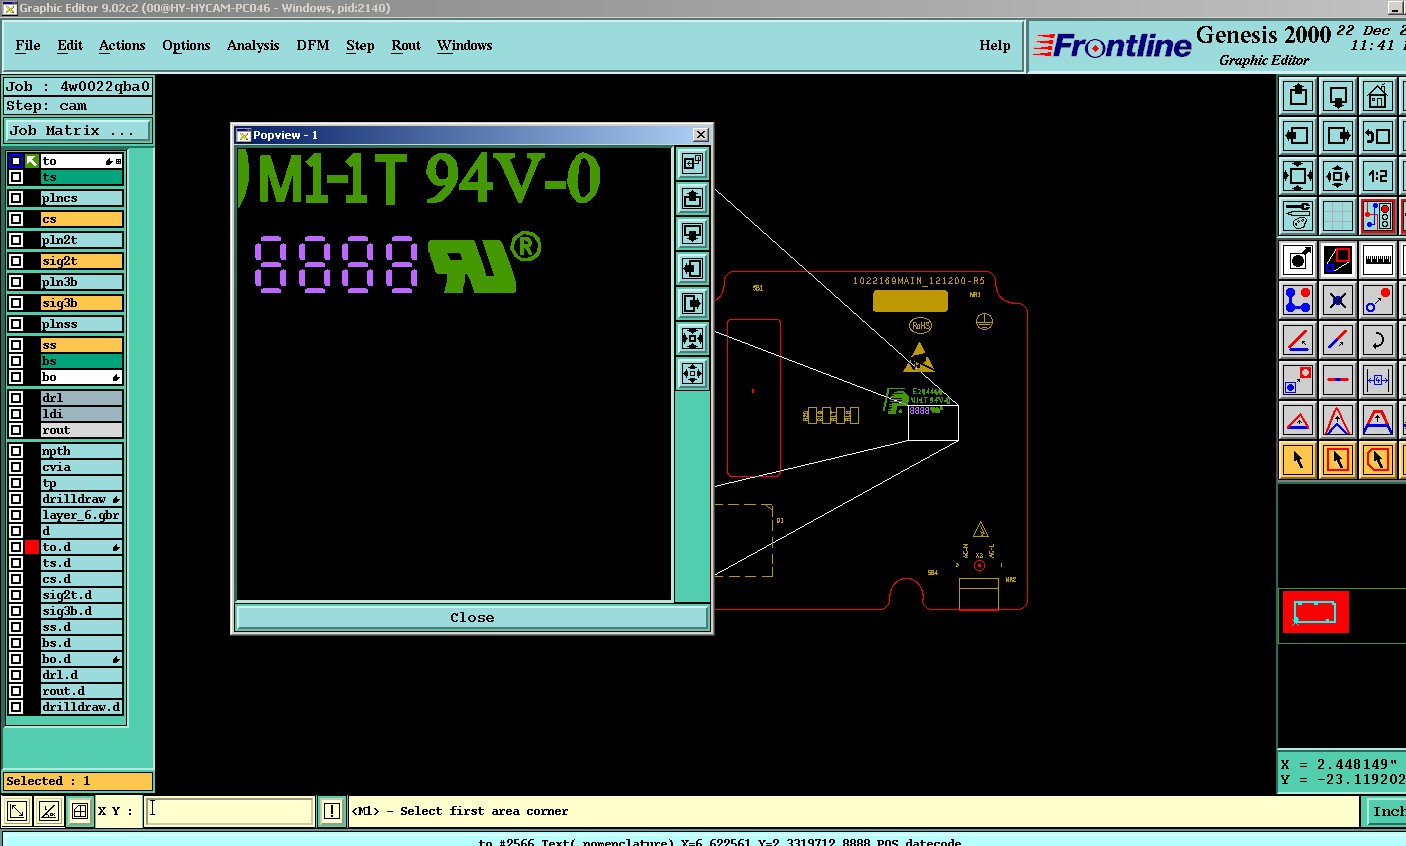Viewport: 1406px width, 846px height.
Task: Click the Inch units button
Action: (x=1386, y=811)
